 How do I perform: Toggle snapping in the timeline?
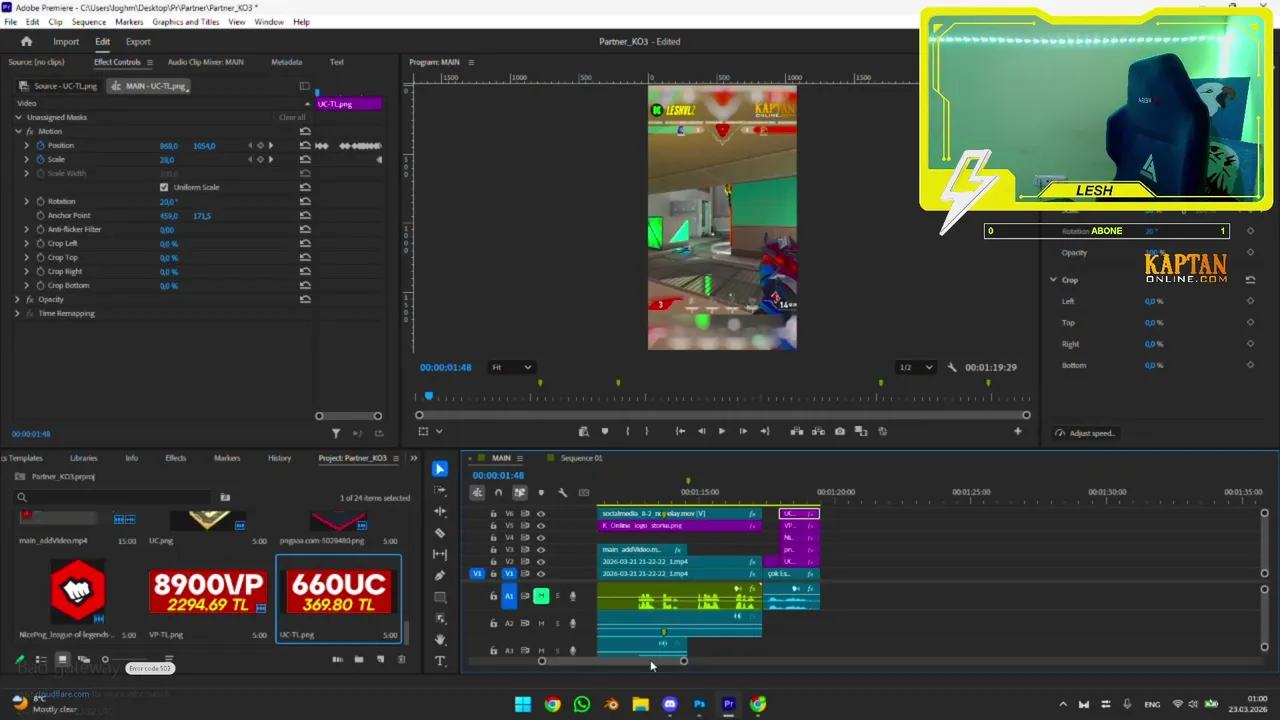(498, 492)
